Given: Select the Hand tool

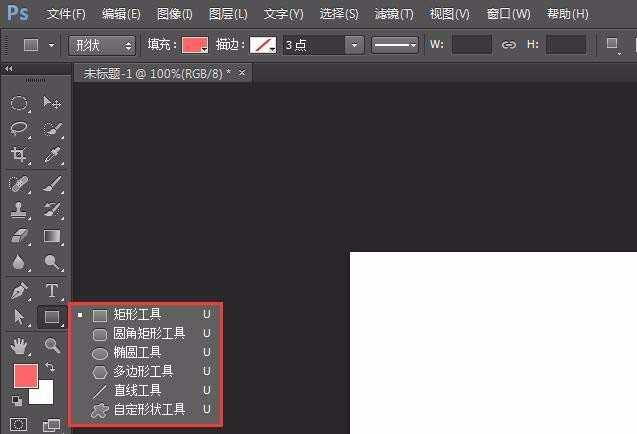Looking at the screenshot, I should pyautogui.click(x=19, y=345).
